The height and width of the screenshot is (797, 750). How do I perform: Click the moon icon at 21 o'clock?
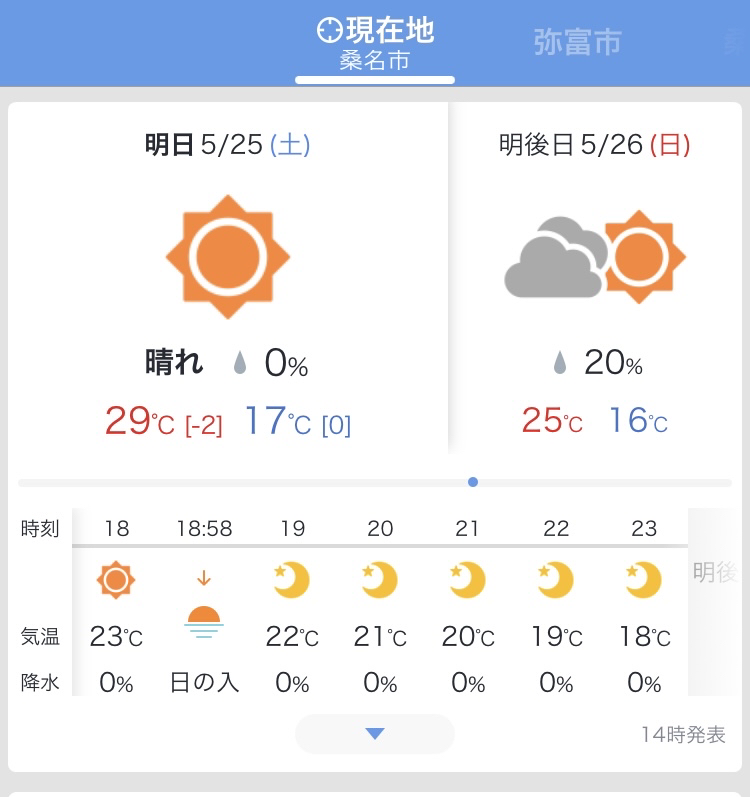pyautogui.click(x=467, y=580)
